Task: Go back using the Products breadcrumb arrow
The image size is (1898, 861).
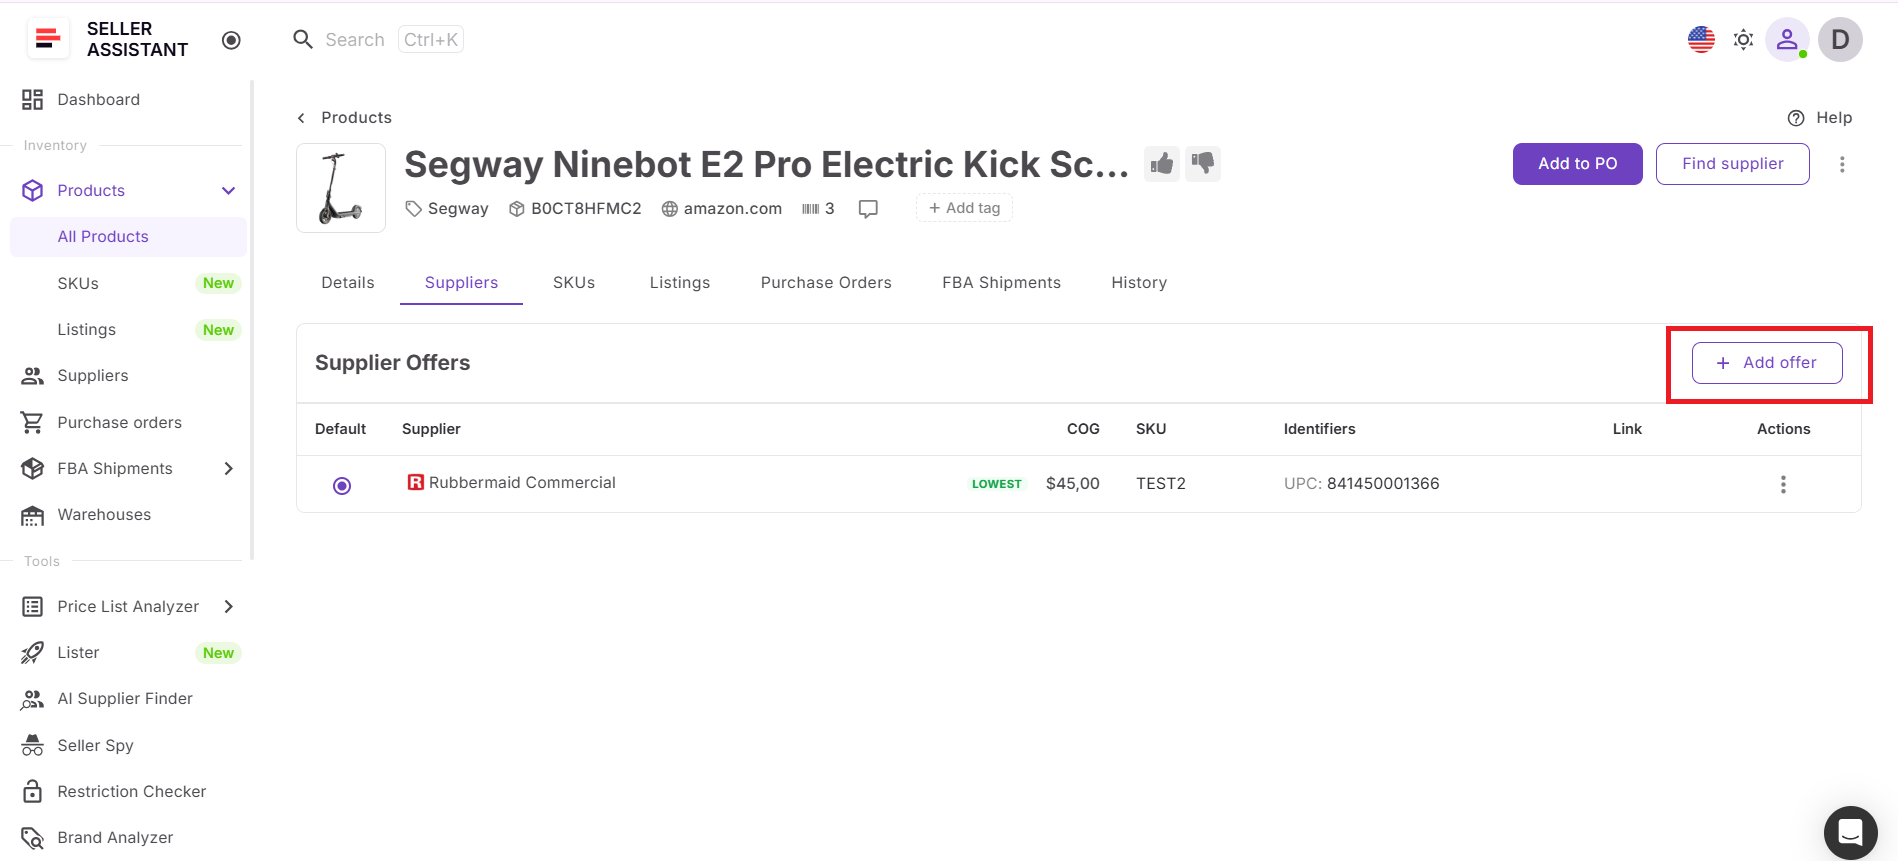Action: pos(301,118)
